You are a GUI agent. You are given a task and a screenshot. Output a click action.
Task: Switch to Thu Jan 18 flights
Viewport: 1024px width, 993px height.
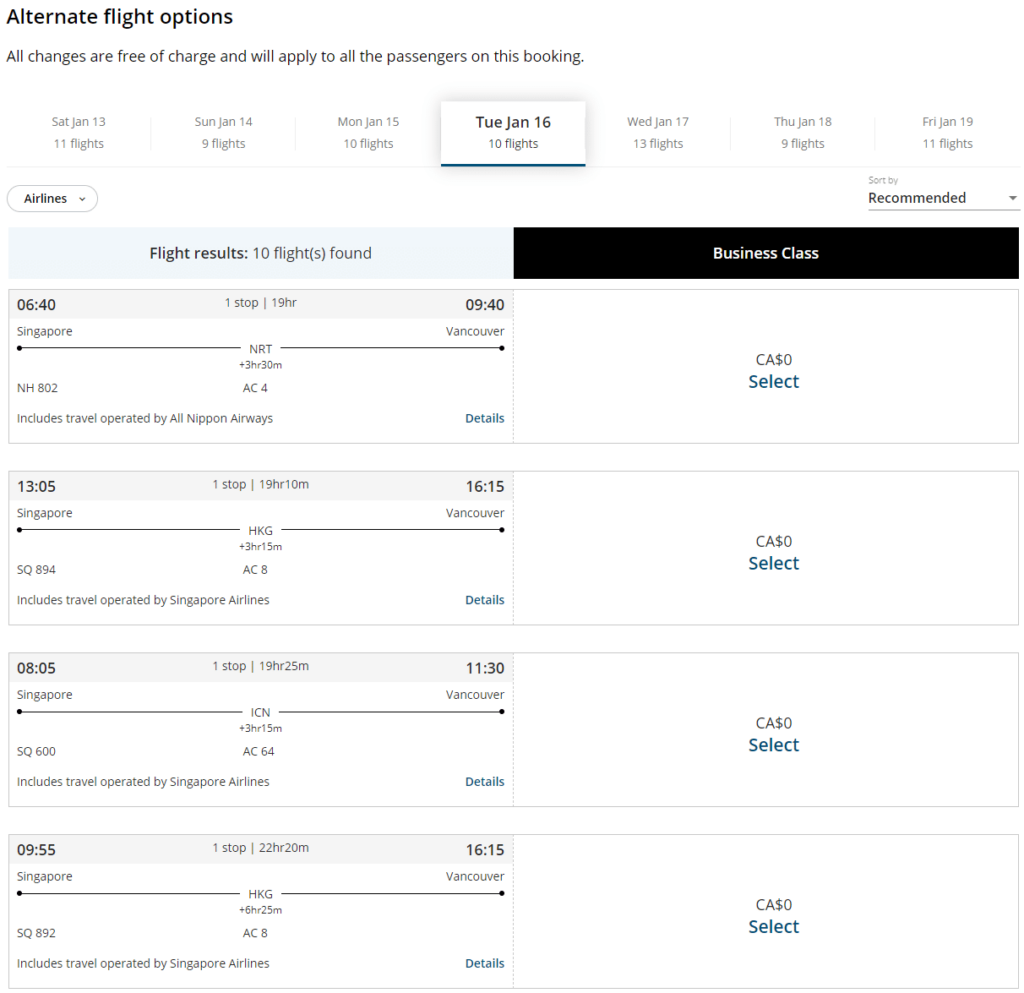[802, 131]
